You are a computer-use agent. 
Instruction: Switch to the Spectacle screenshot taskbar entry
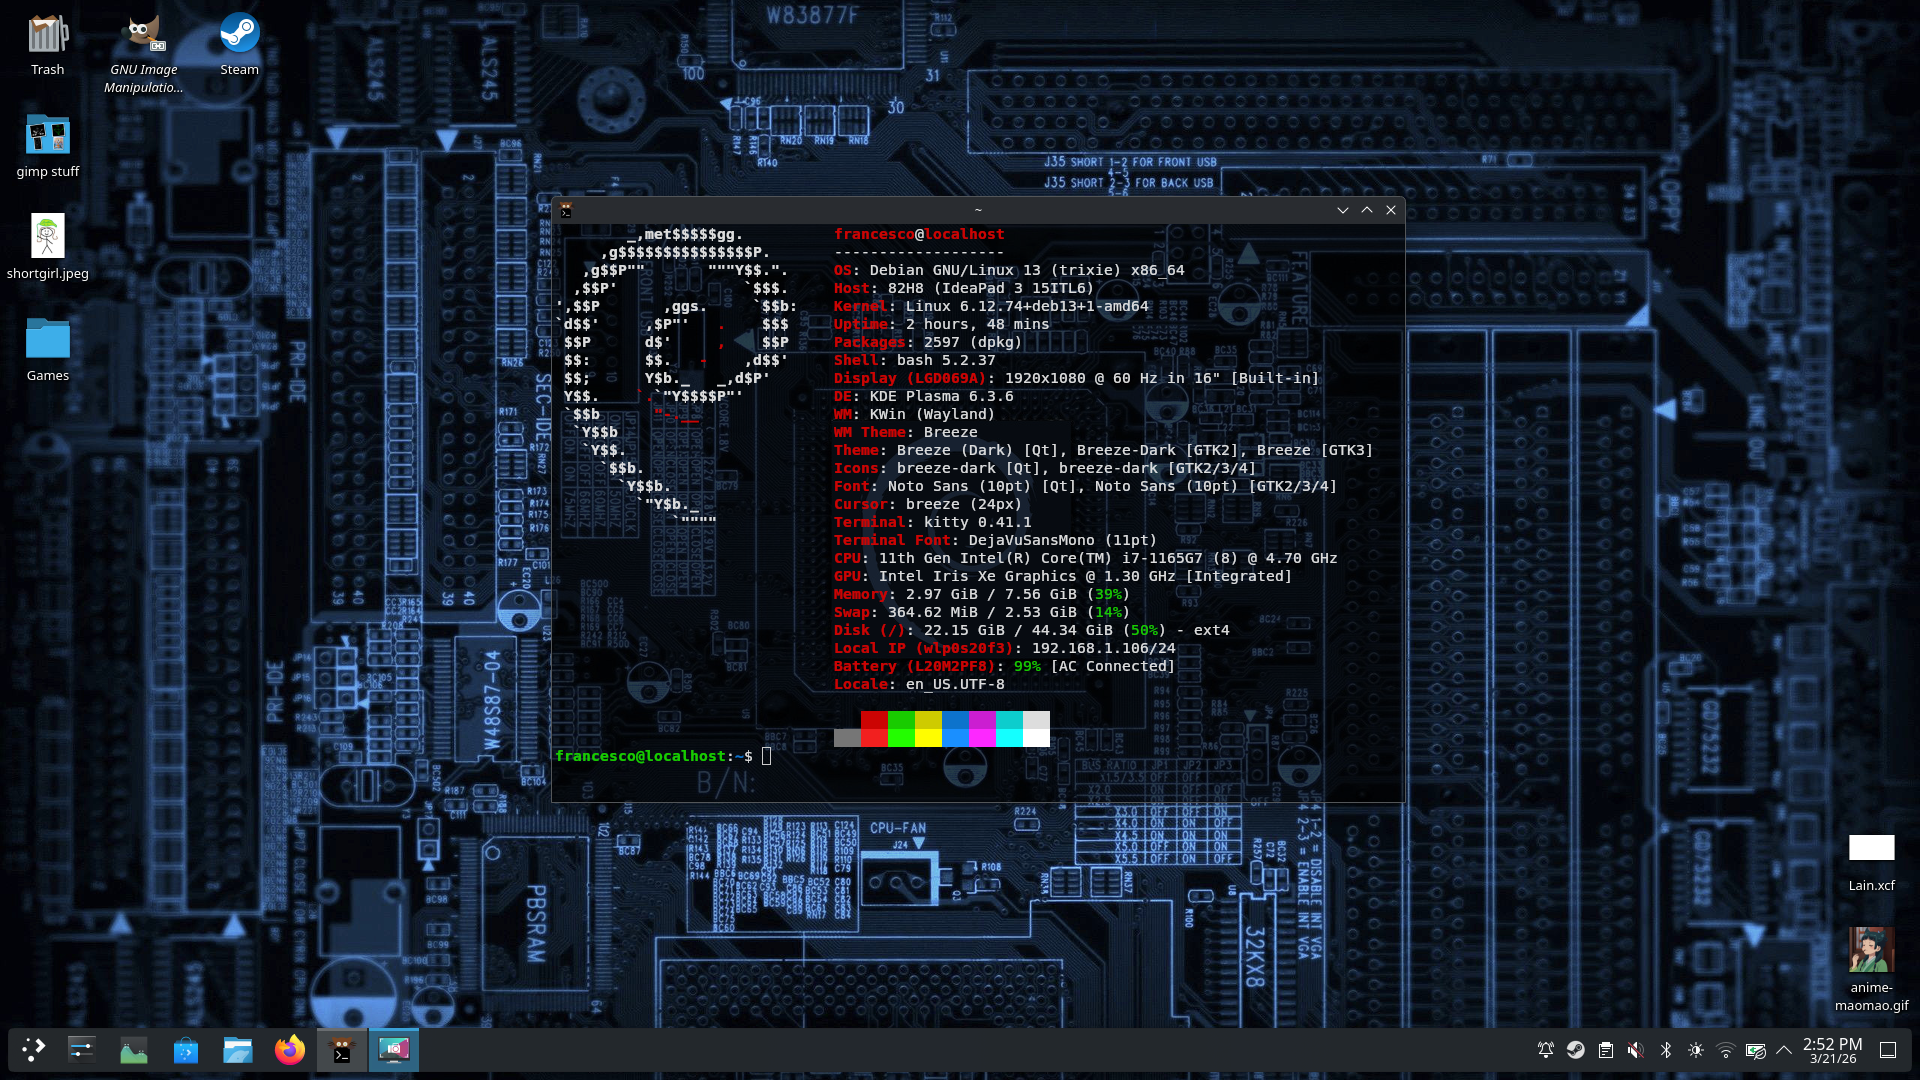tap(394, 1050)
